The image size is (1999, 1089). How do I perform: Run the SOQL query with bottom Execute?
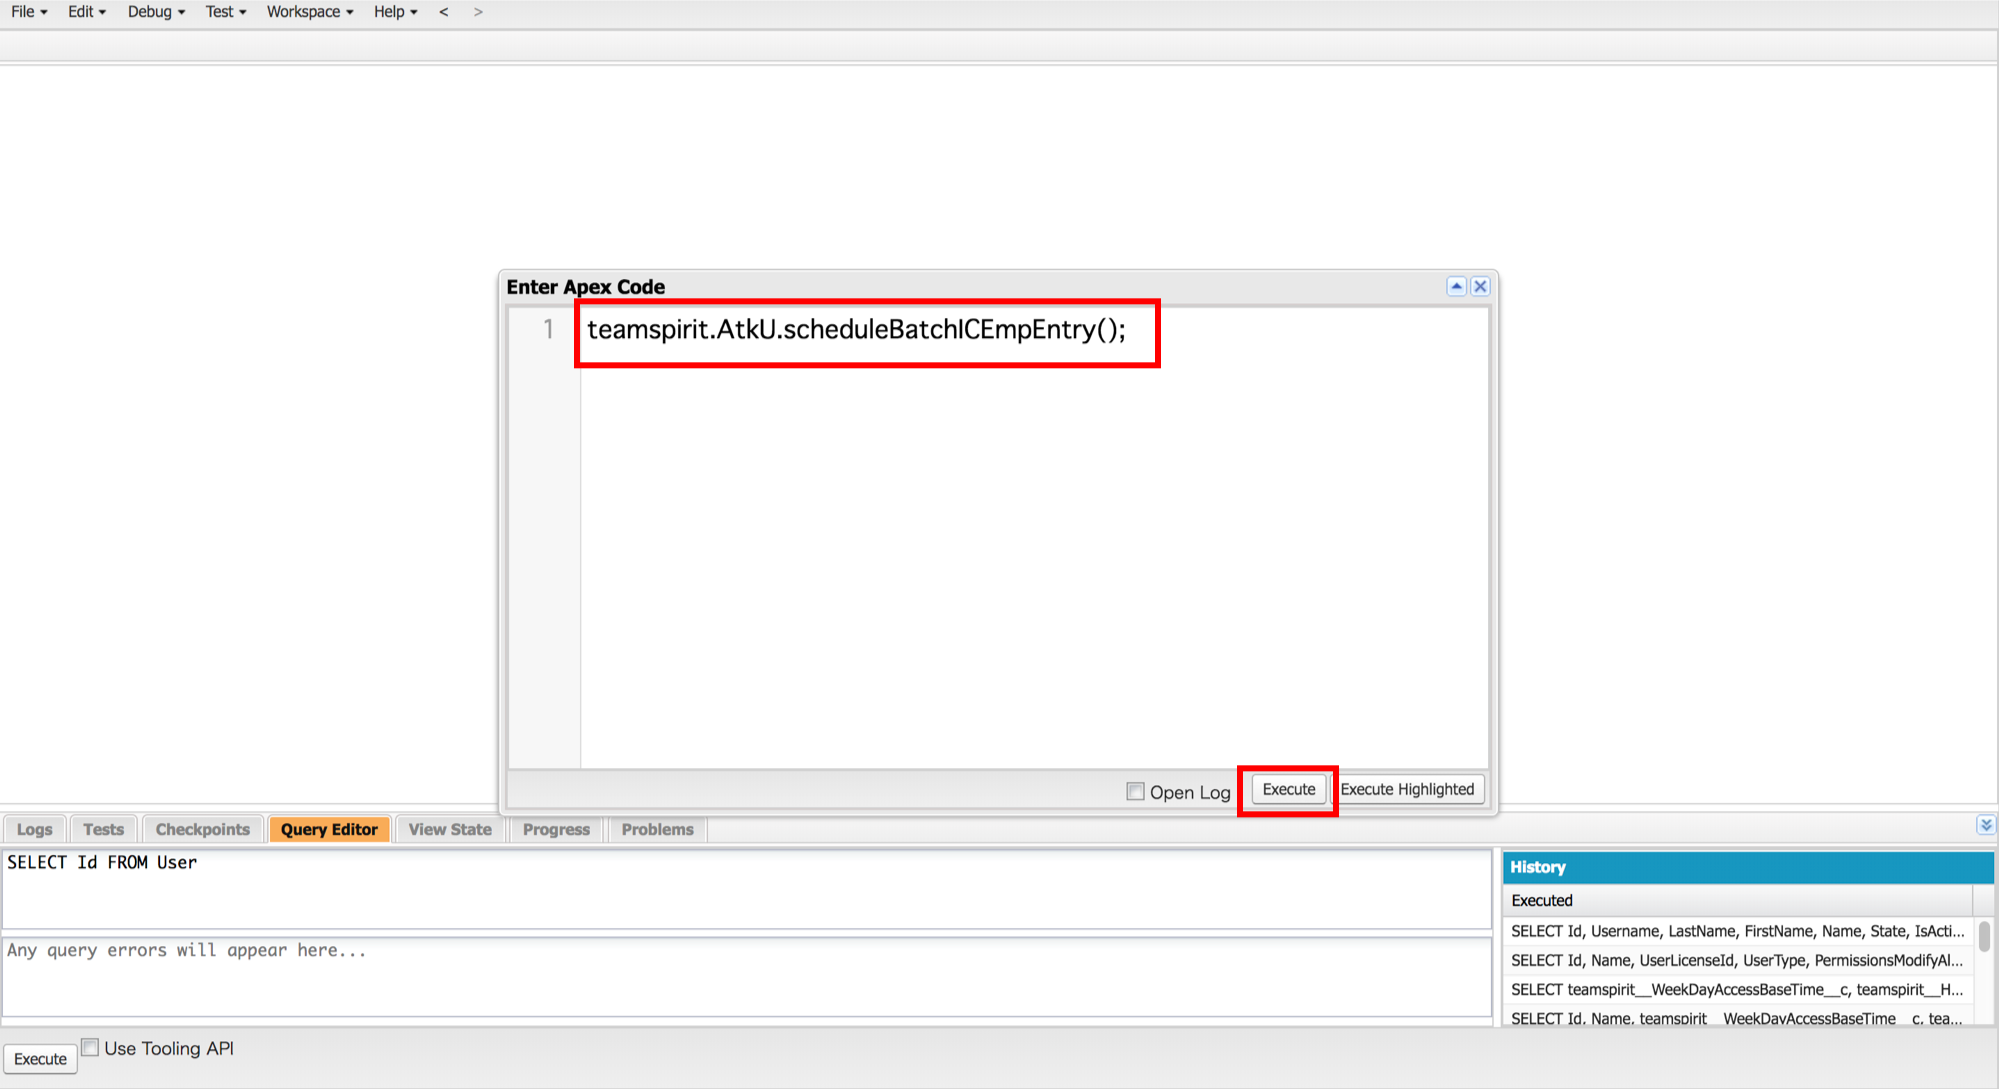pos(40,1059)
